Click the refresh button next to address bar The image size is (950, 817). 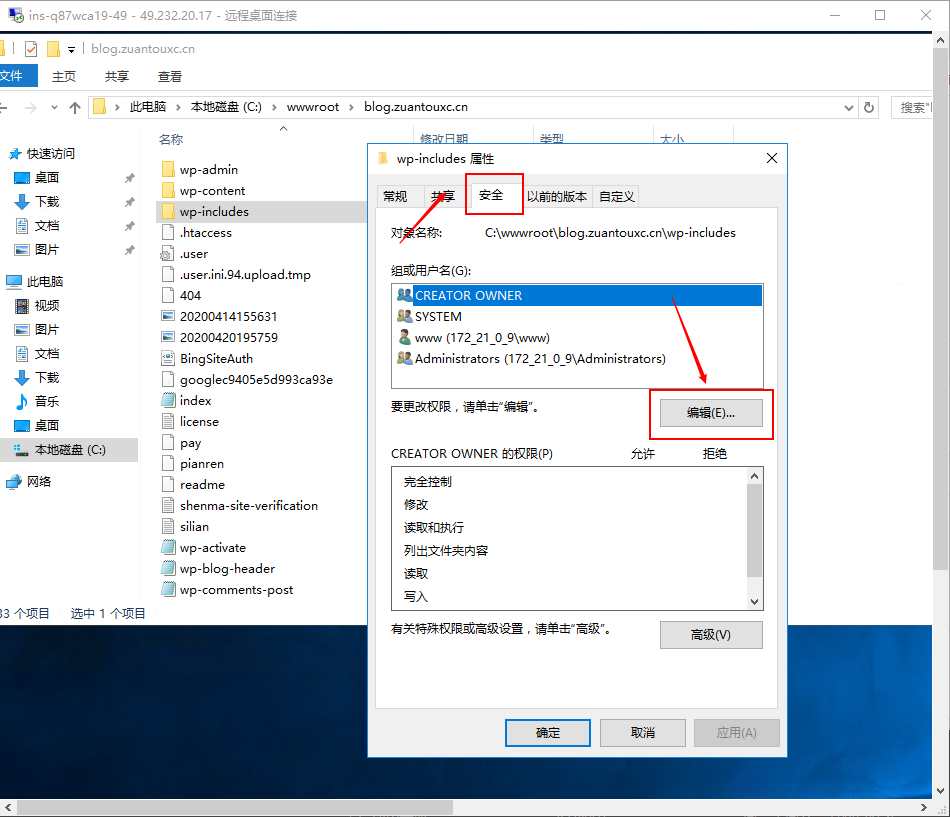point(869,107)
